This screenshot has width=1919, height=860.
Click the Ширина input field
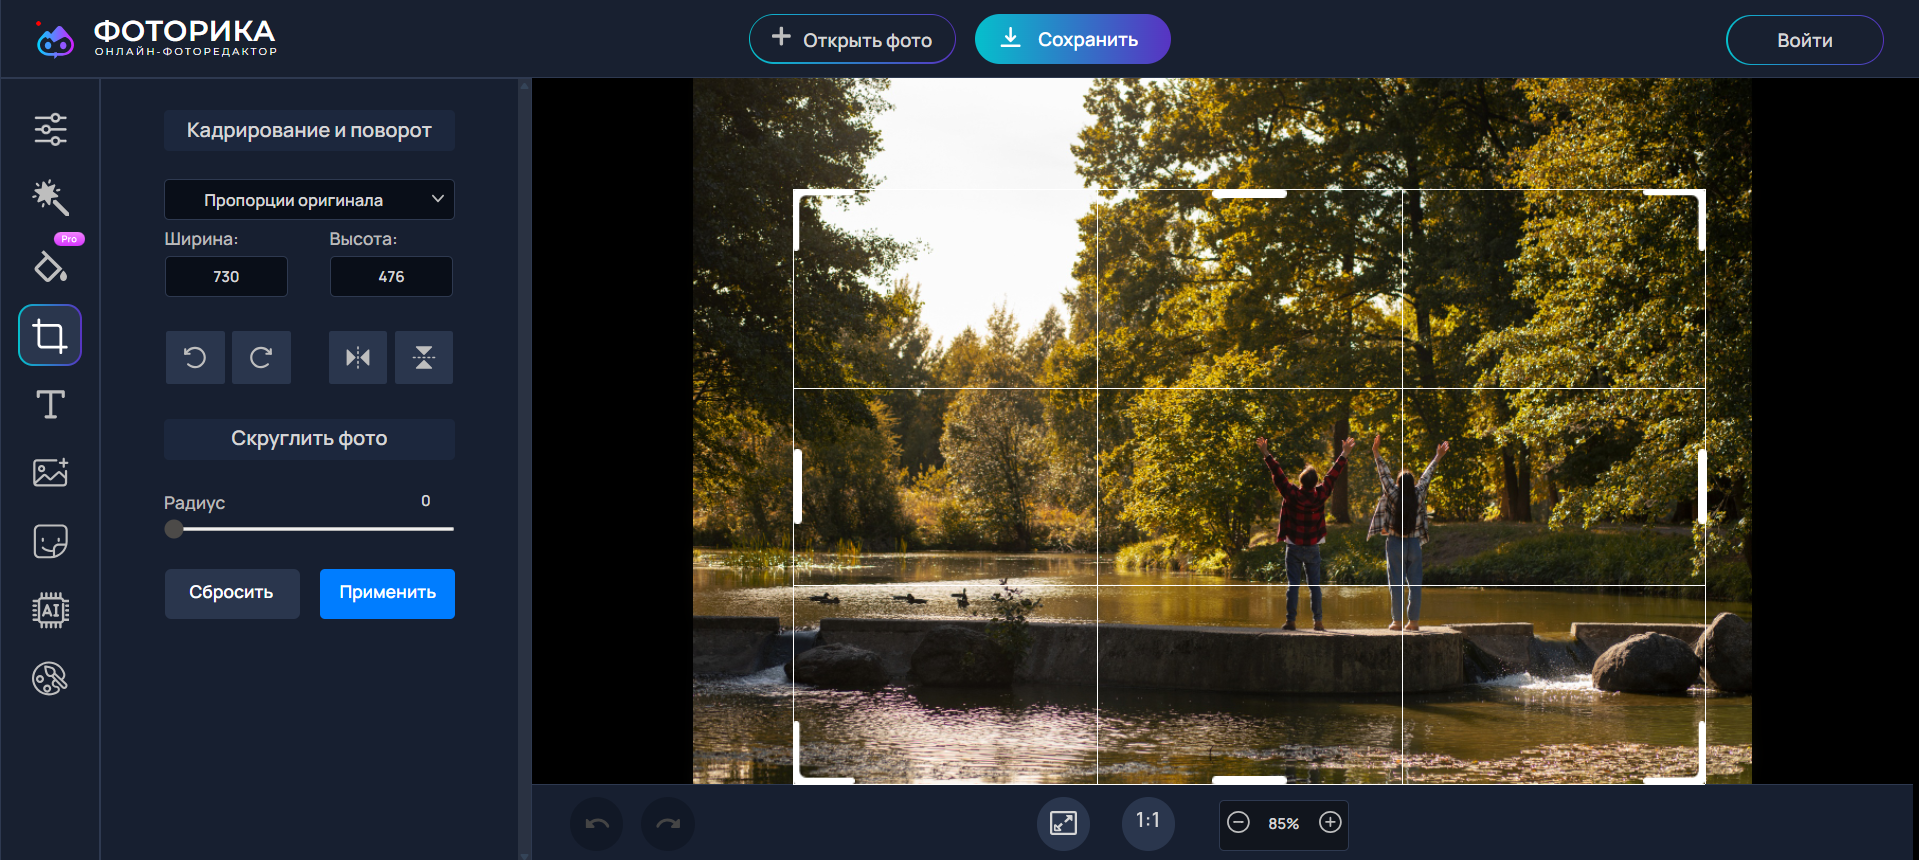tap(226, 277)
